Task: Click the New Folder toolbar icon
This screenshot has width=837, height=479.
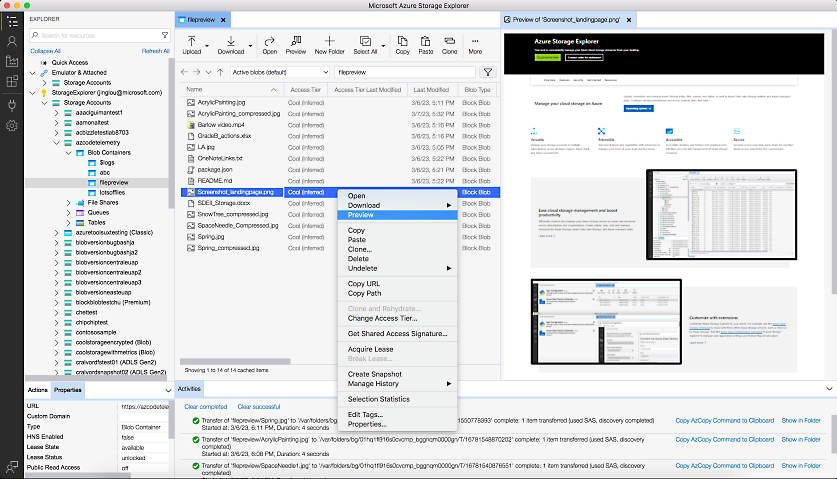Action: click(x=329, y=41)
